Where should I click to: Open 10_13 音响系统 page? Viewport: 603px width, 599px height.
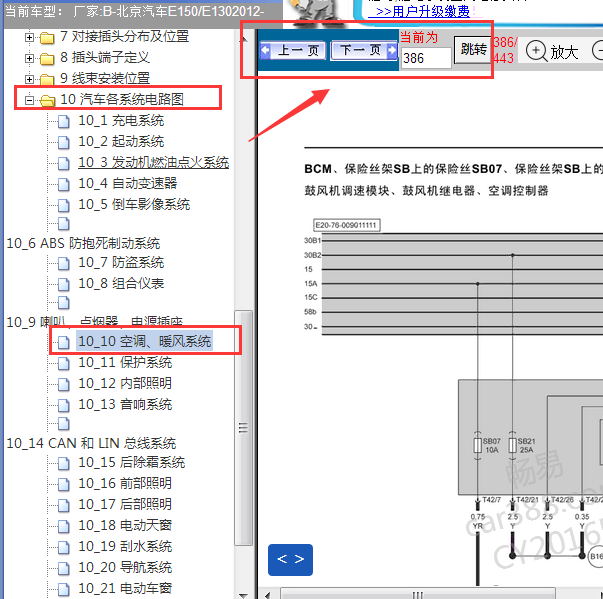[x=125, y=404]
